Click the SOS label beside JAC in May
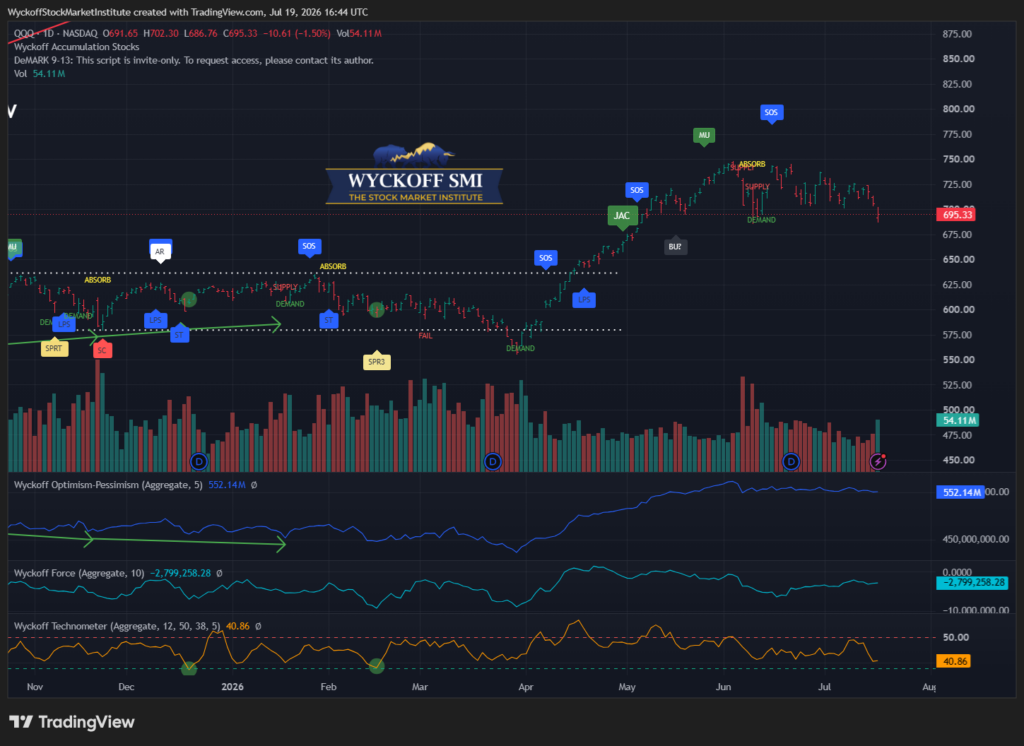 click(637, 190)
